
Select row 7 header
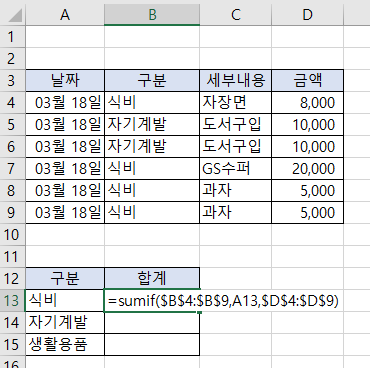[12, 169]
